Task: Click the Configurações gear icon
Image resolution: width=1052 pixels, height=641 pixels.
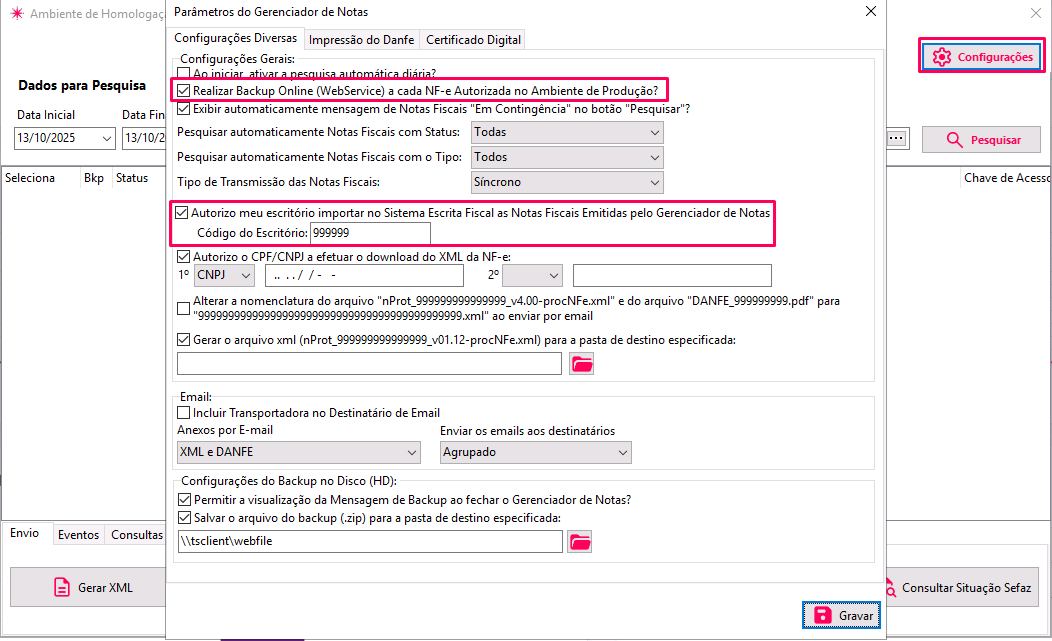Action: (x=941, y=57)
